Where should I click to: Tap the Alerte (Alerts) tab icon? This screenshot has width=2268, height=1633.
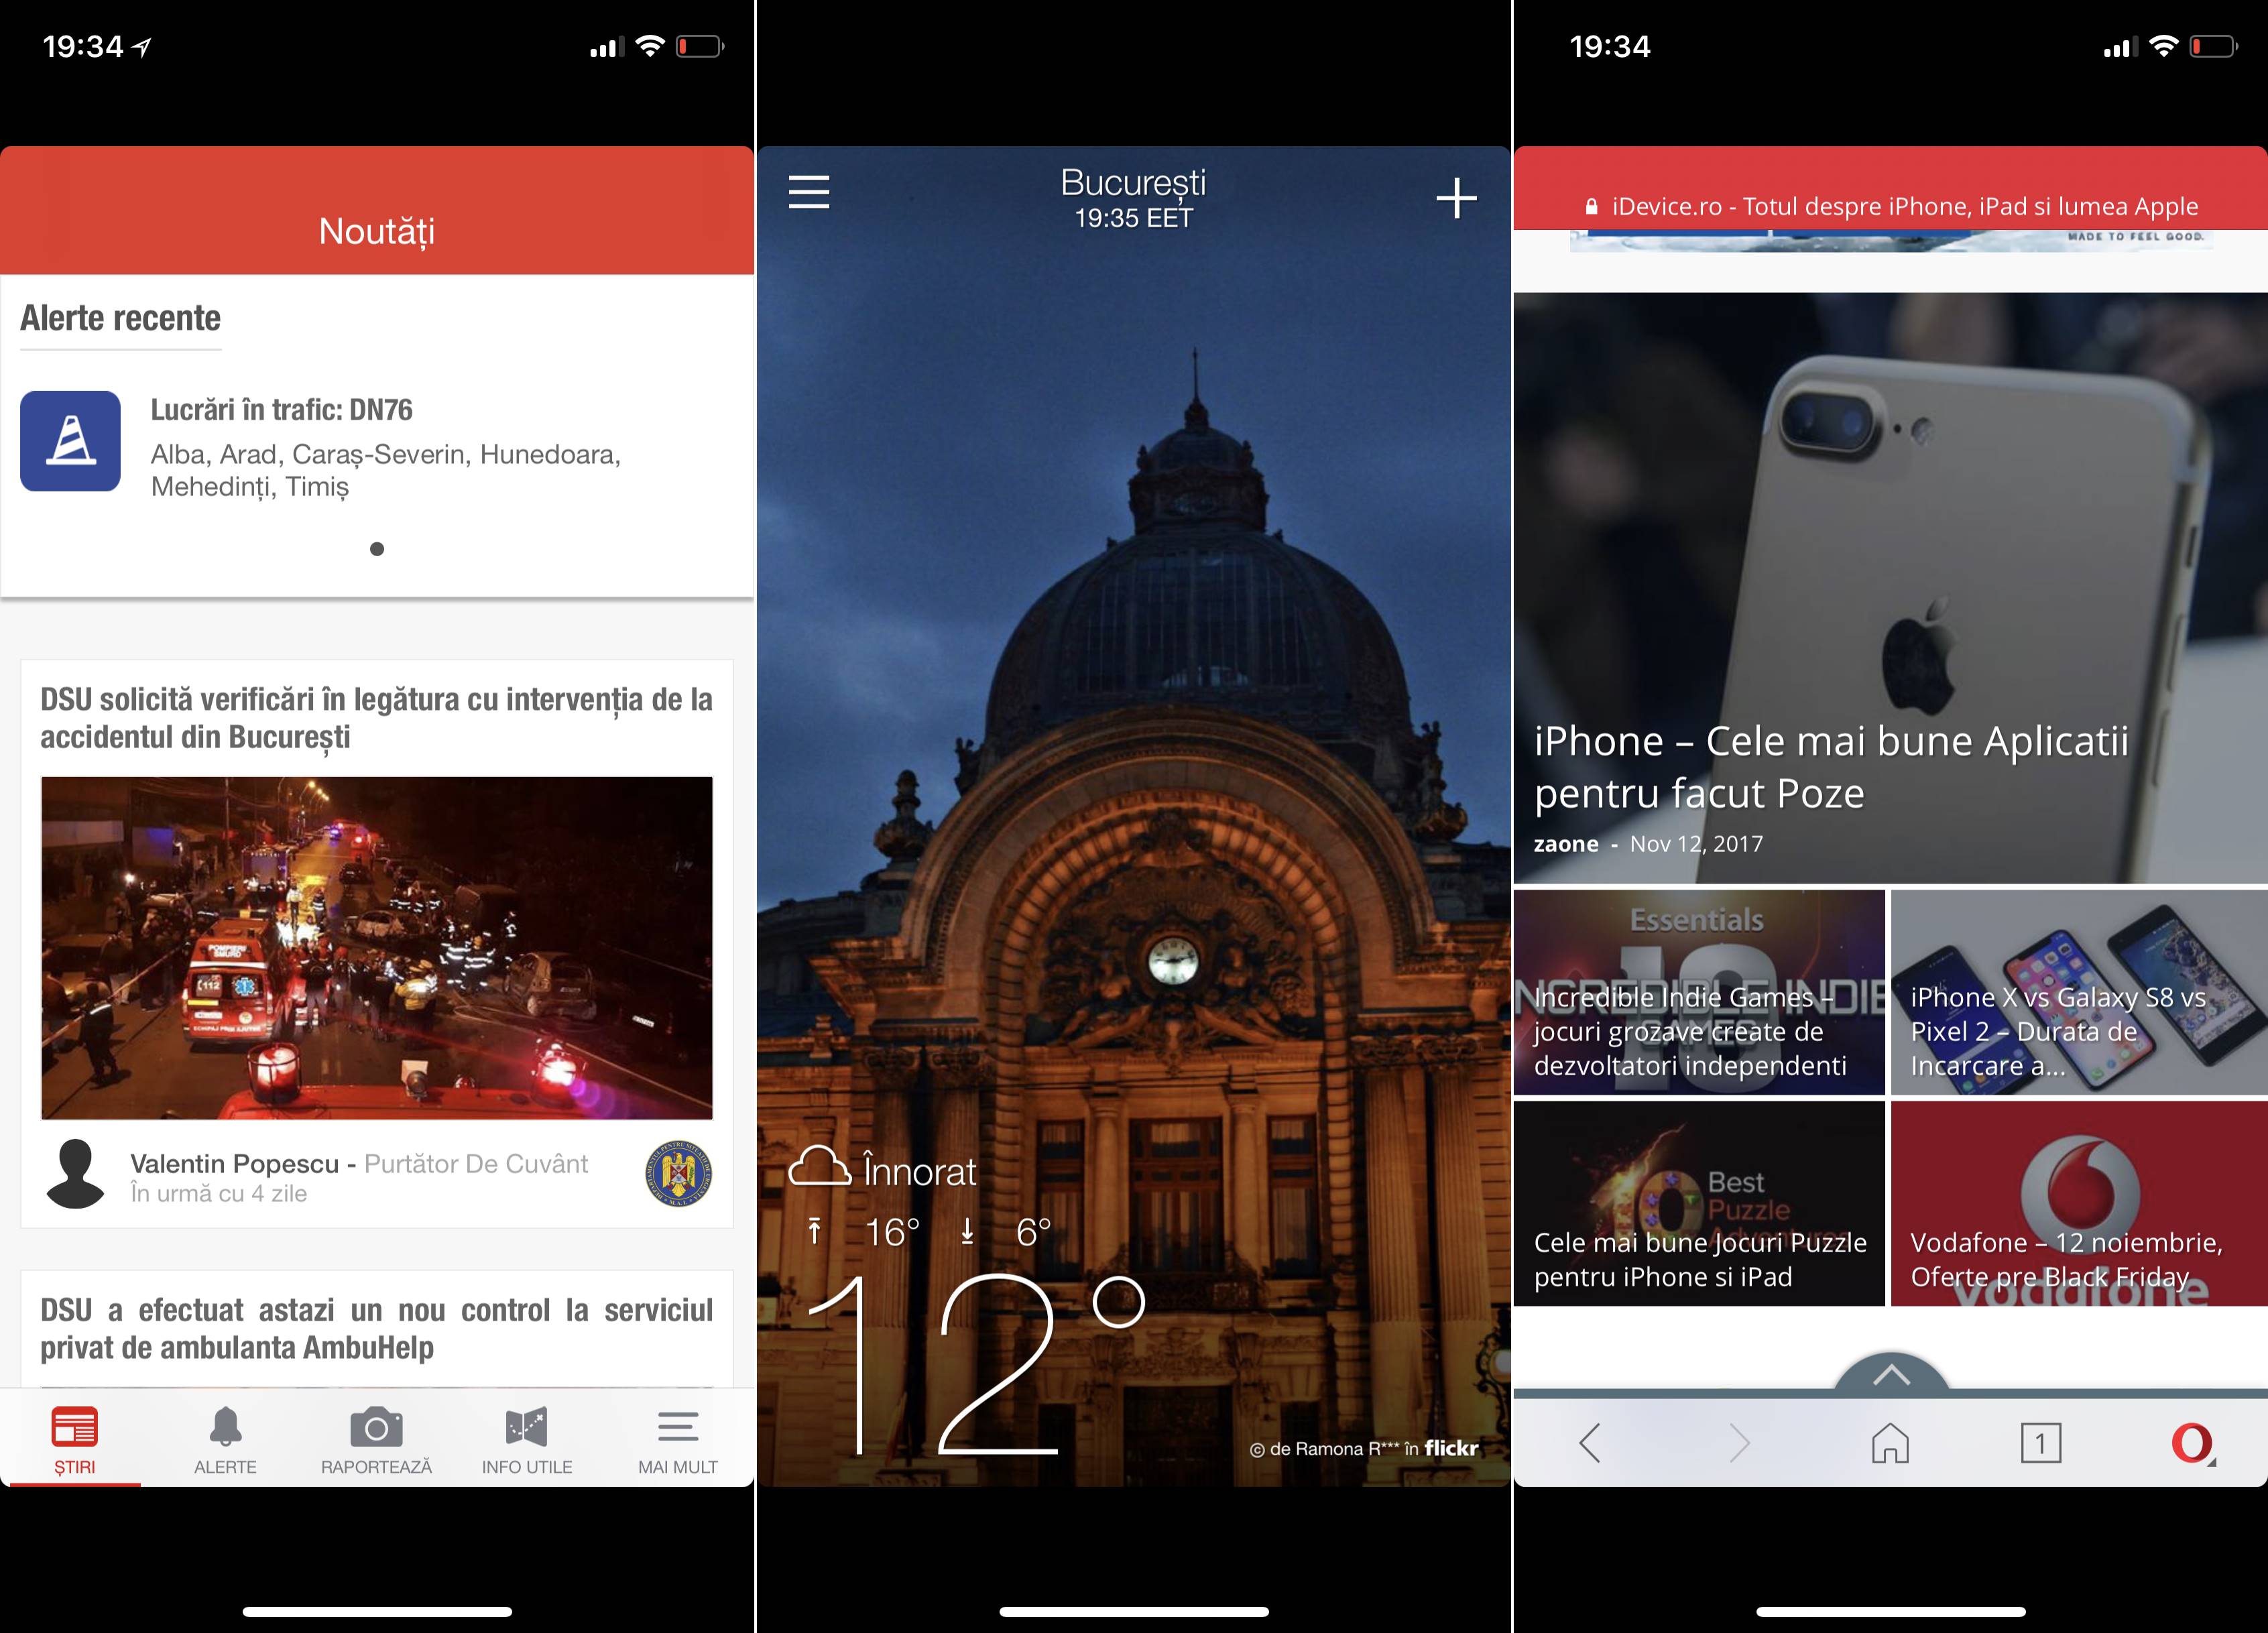pyautogui.click(x=224, y=1431)
